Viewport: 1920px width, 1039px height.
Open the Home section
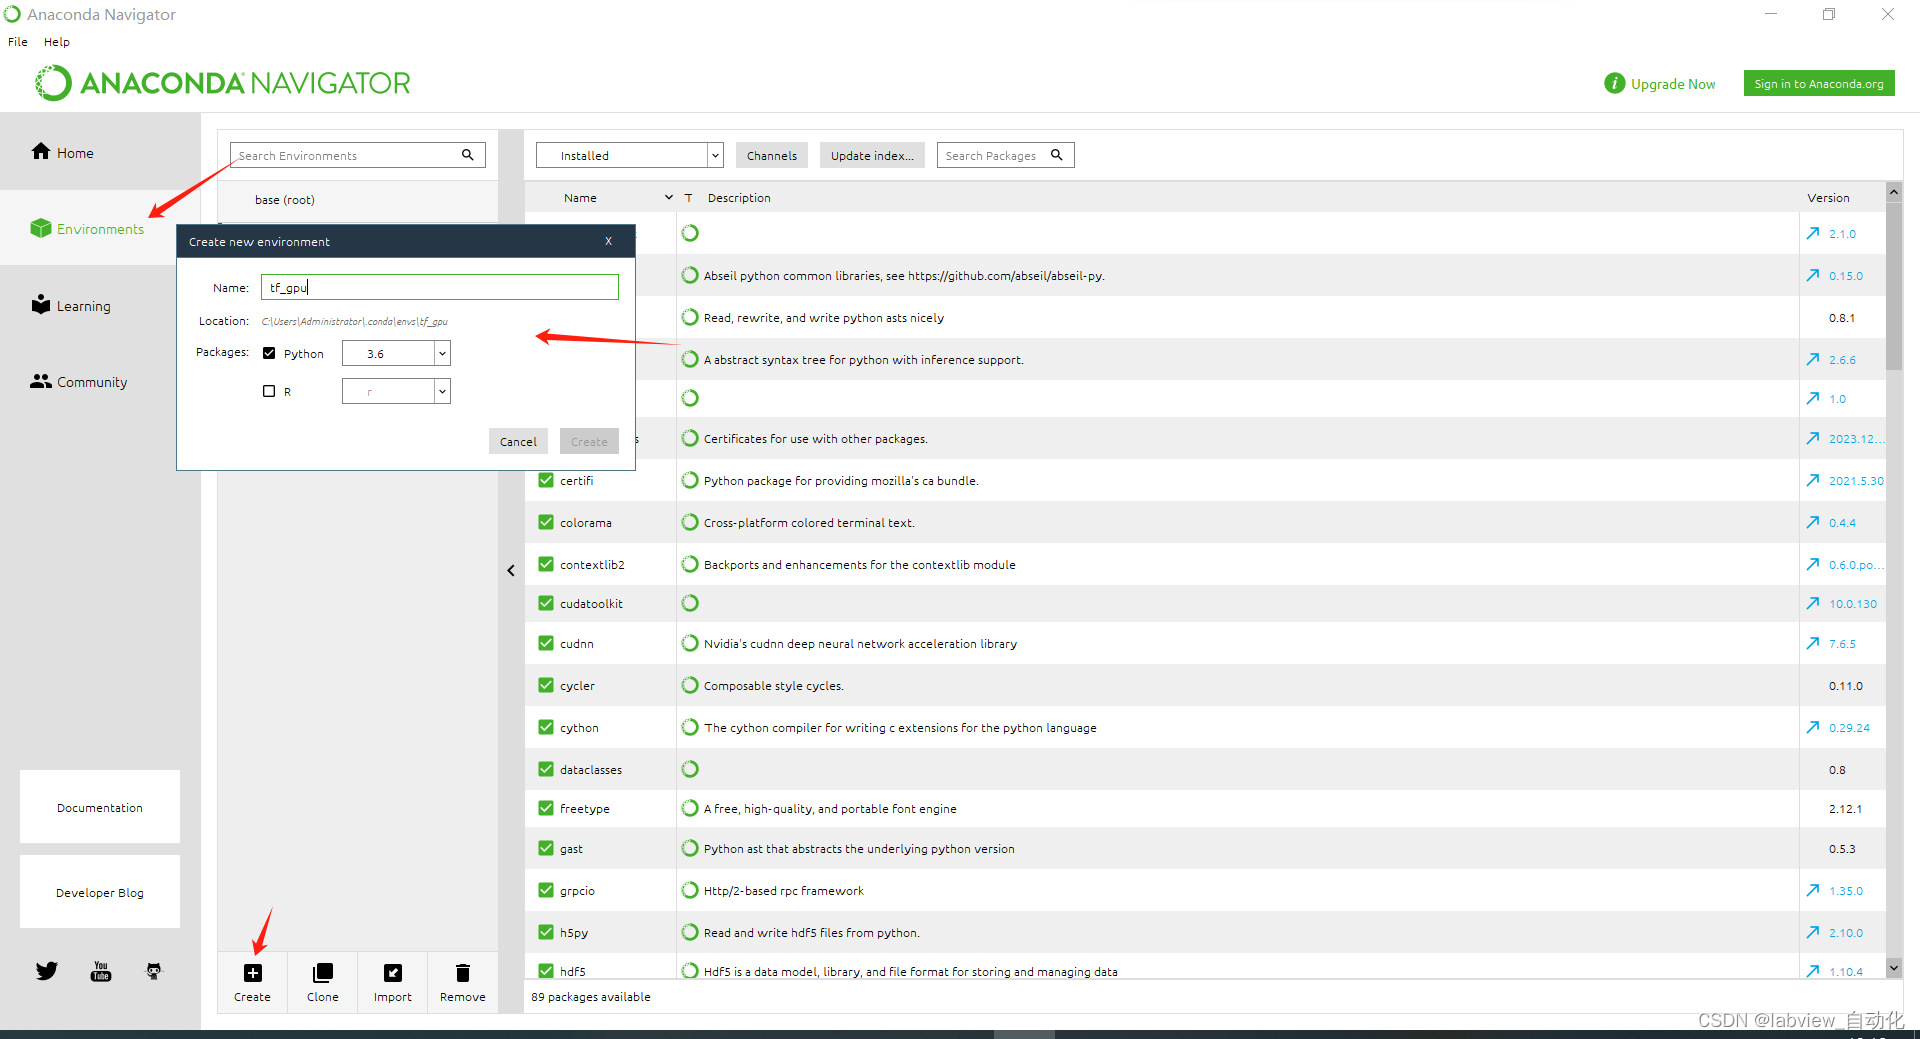[63, 152]
